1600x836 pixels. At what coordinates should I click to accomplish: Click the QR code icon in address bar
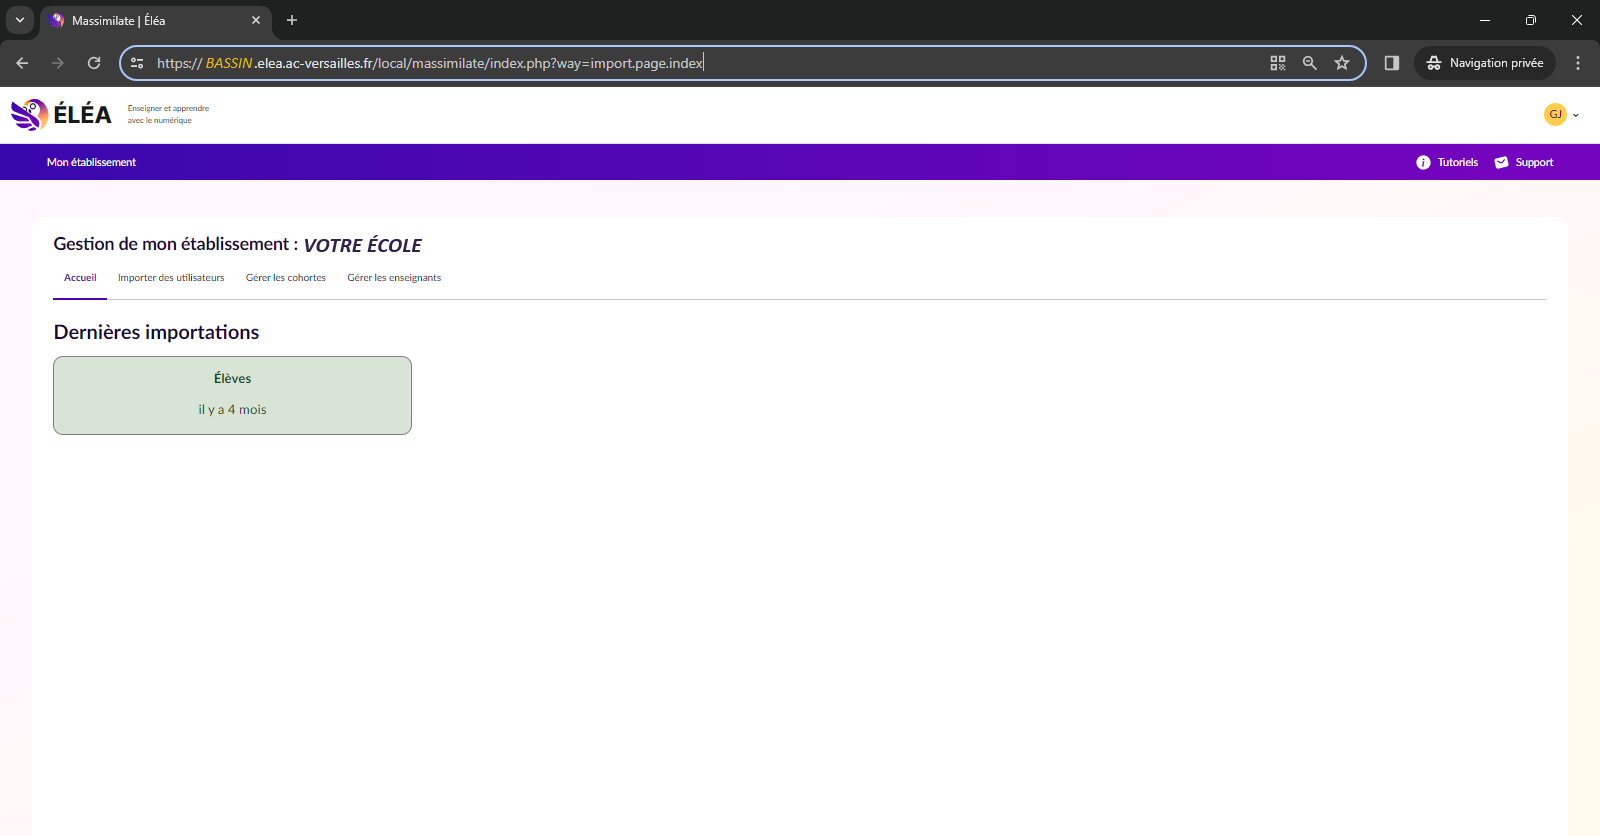[1278, 63]
